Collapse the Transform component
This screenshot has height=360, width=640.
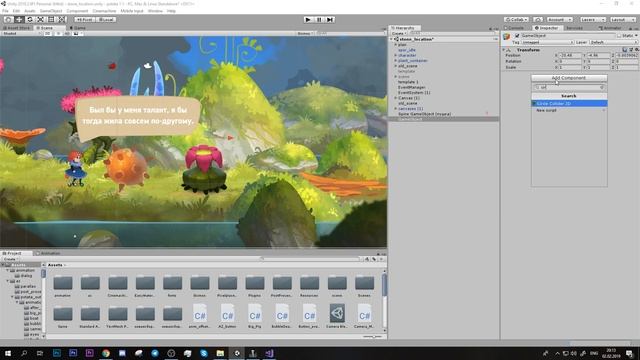pyautogui.click(x=504, y=49)
